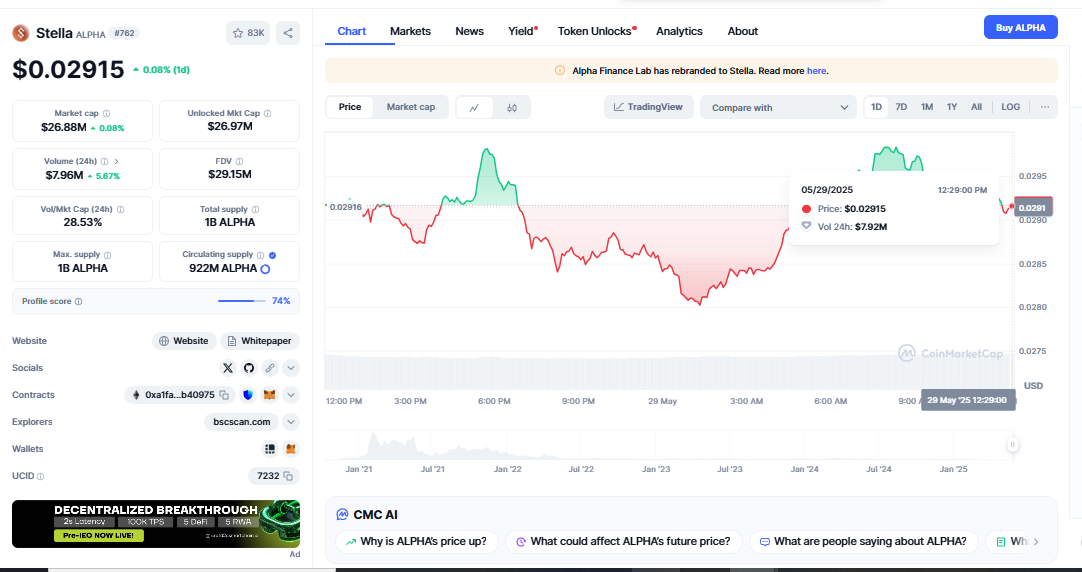Image resolution: width=1082 pixels, height=572 pixels.
Task: Open the News tab
Action: (x=469, y=31)
